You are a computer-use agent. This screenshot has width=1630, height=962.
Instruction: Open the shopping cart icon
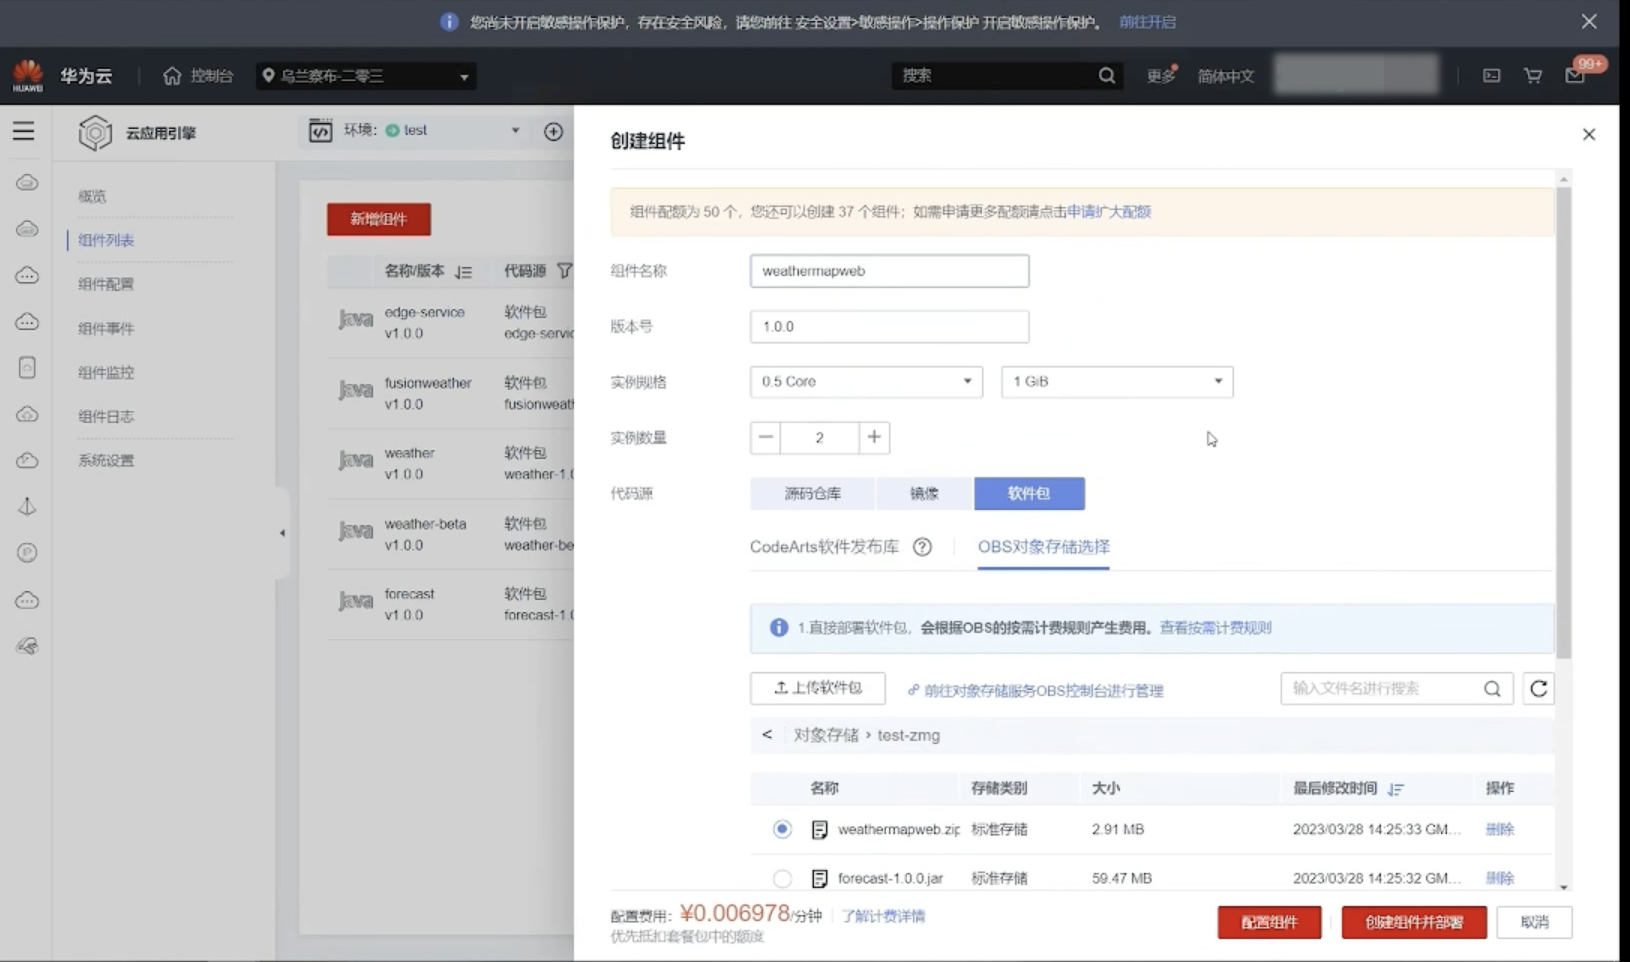tap(1532, 75)
